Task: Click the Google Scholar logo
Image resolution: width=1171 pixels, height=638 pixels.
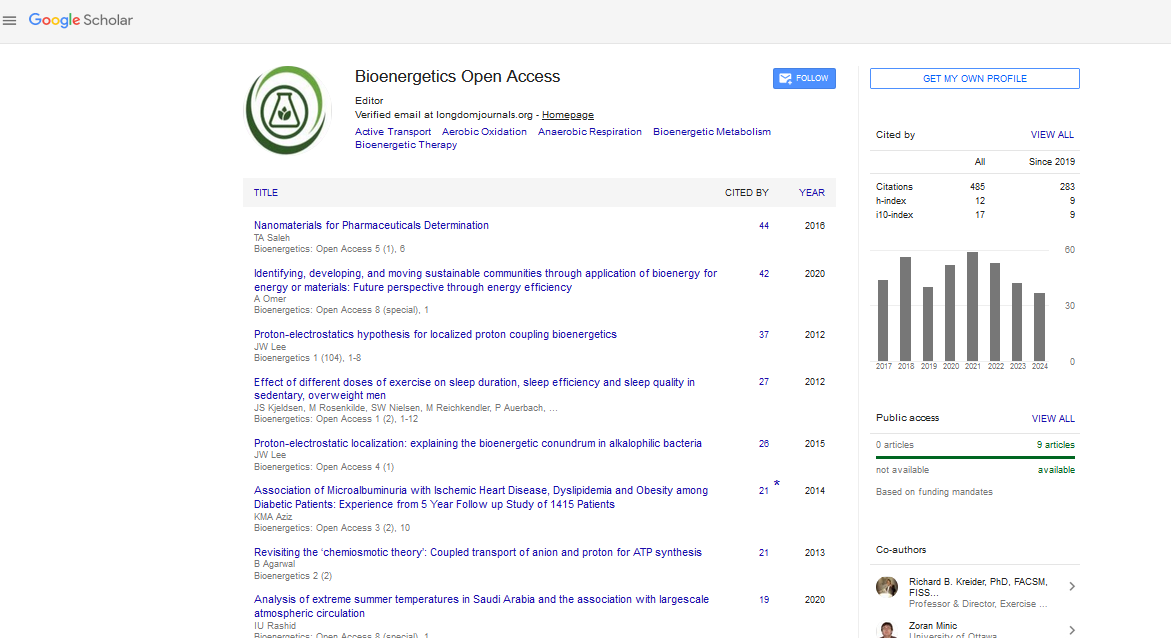Action: pyautogui.click(x=81, y=20)
